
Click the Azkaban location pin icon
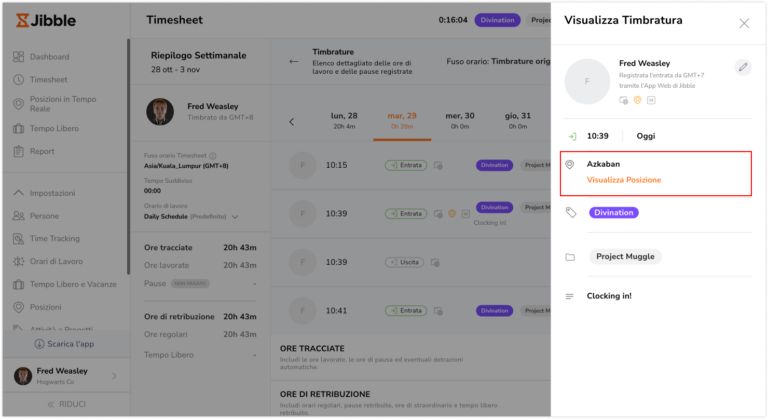[570, 164]
